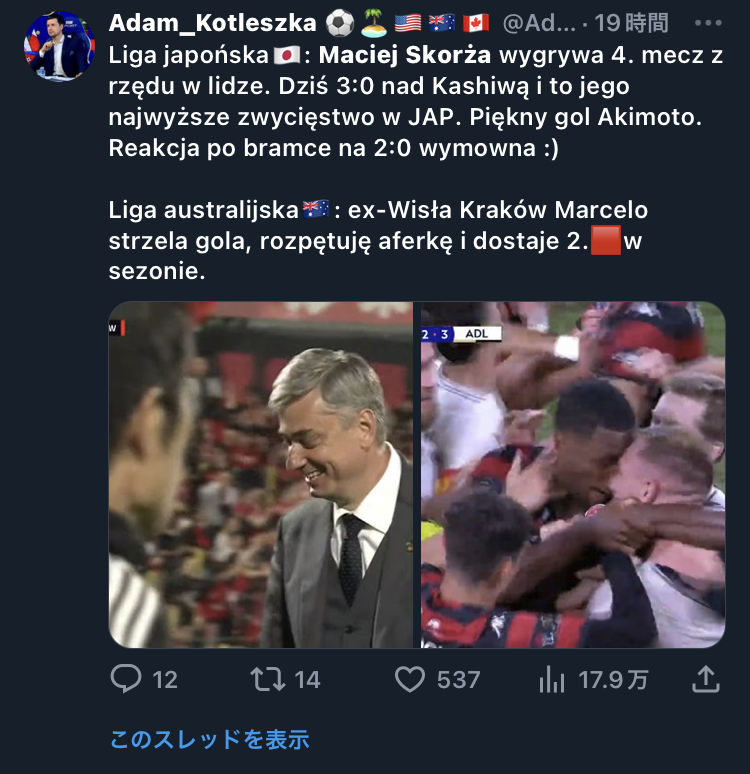This screenshot has width=750, height=774.
Task: Open Adam_Kotleszka's profile avatar
Action: point(59,46)
